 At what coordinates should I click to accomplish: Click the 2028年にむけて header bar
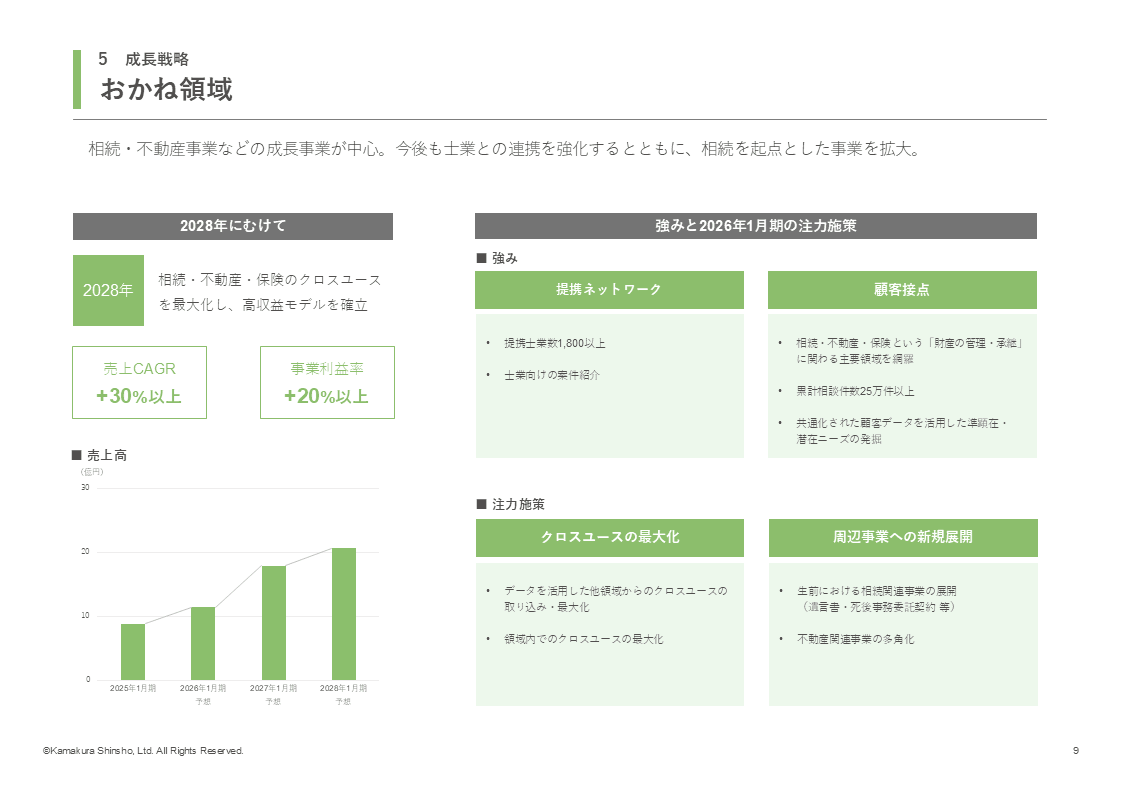pyautogui.click(x=233, y=226)
